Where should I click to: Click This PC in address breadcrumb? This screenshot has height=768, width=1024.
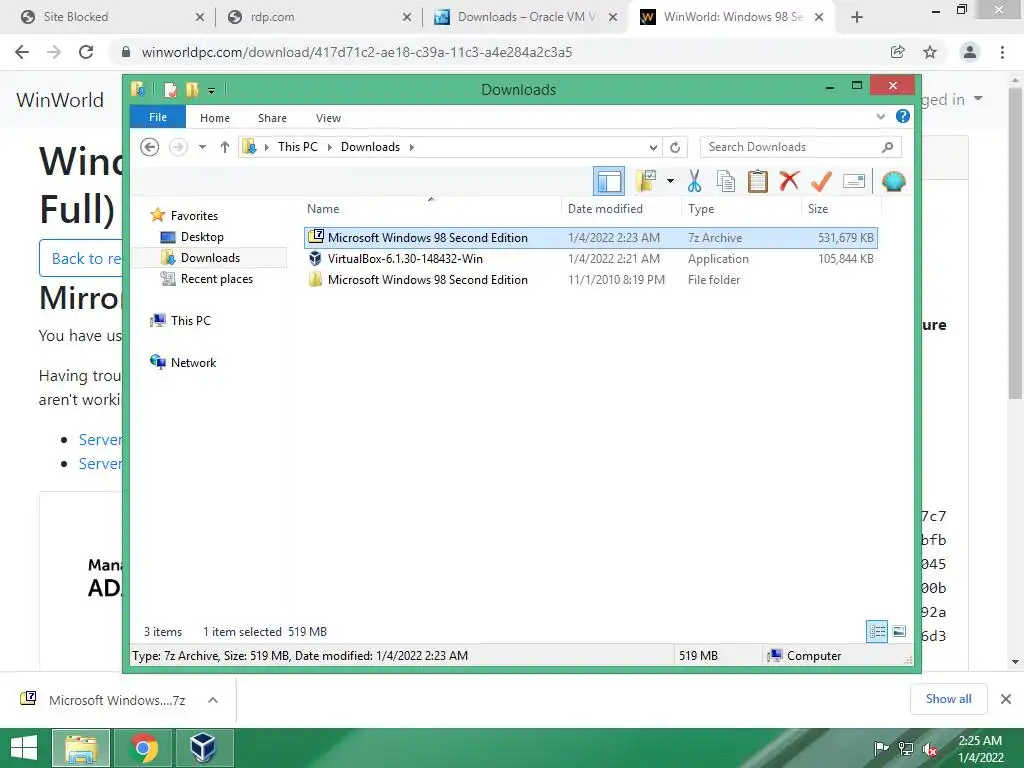[x=298, y=147]
